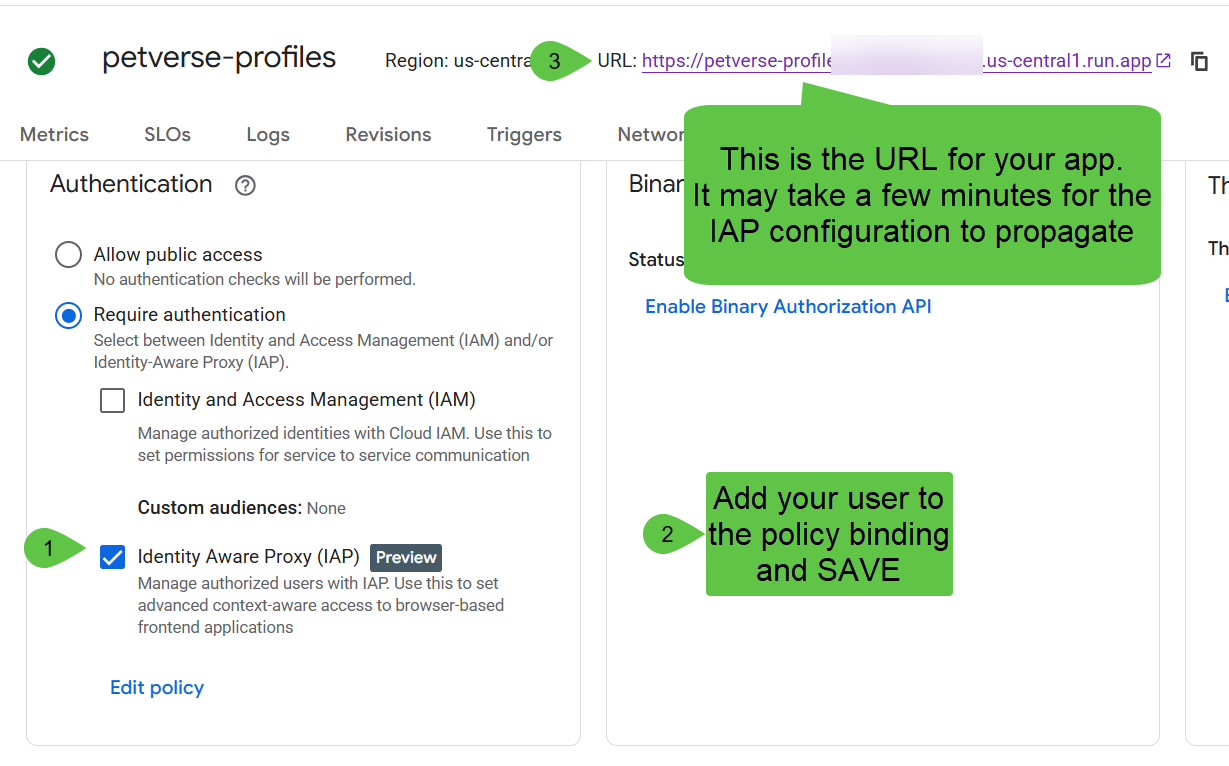Image resolution: width=1229 pixels, height=766 pixels.
Task: Click the petverse-profiles service name
Action: (219, 58)
